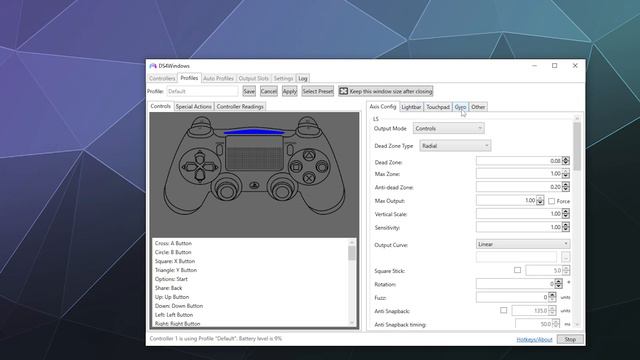Click the Profile name input field
640x360 pixels.
click(x=202, y=91)
